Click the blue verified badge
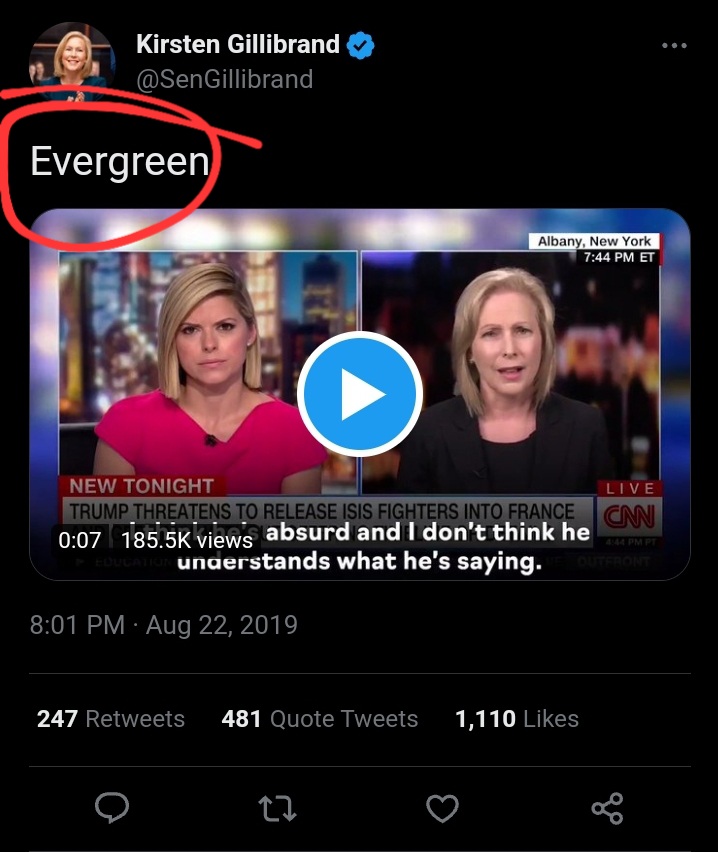 (x=360, y=45)
